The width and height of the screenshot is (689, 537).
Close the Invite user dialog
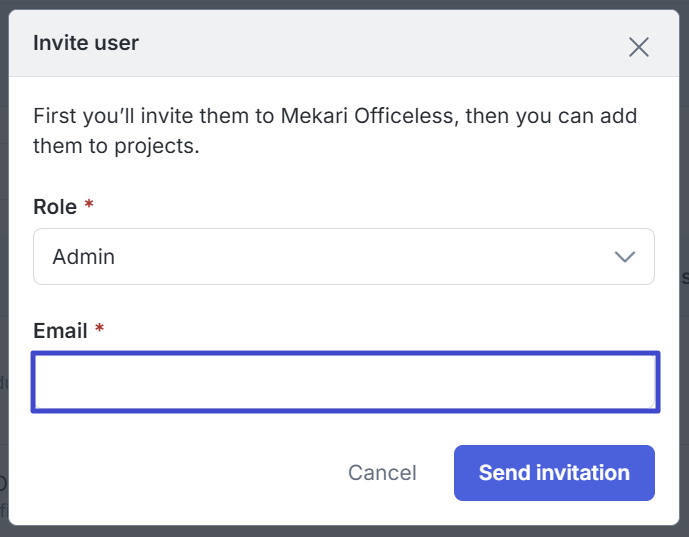638,46
